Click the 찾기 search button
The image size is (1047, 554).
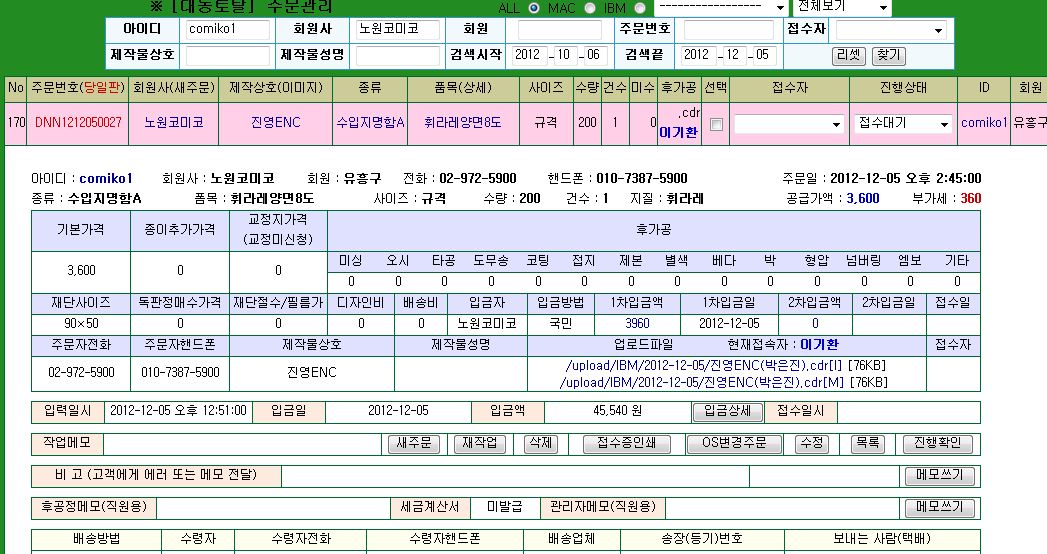pos(887,56)
